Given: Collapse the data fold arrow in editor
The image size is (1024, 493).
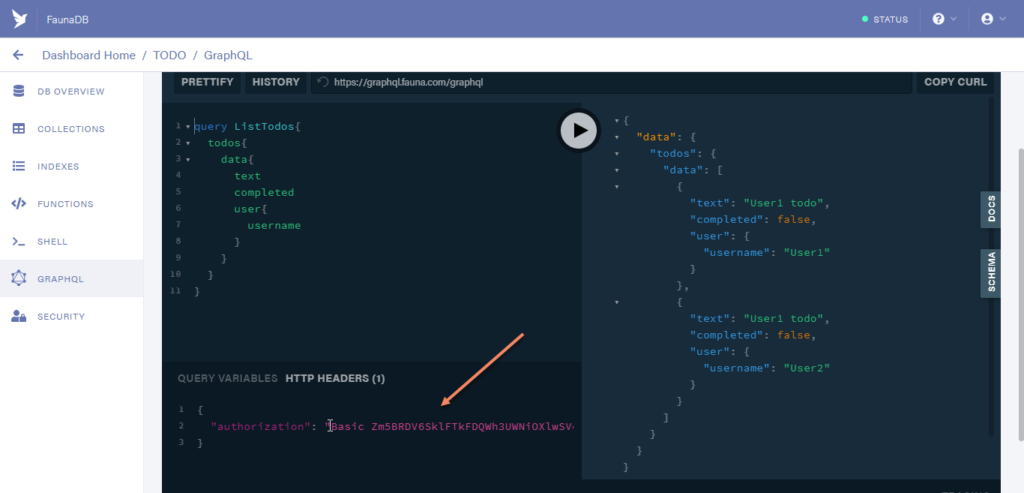Looking at the screenshot, I should 188,159.
